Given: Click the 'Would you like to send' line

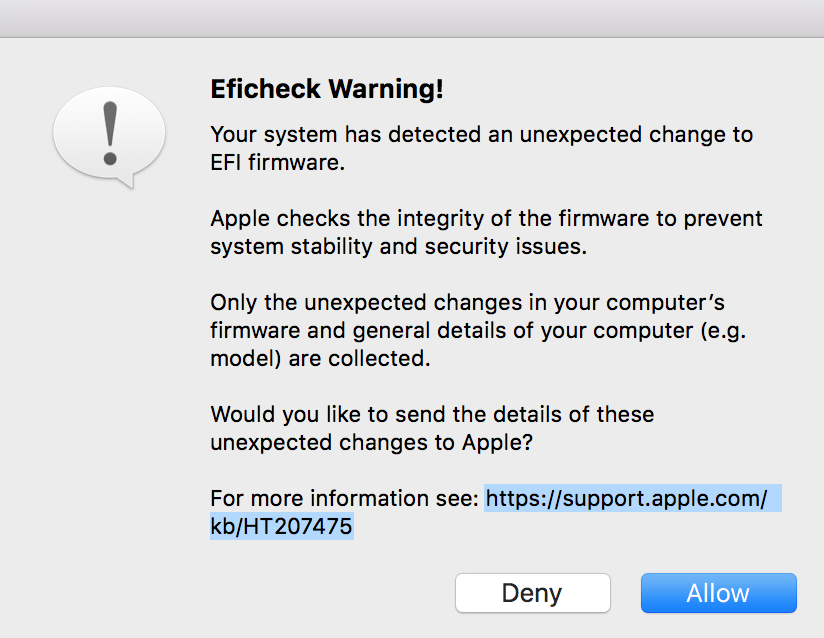Looking at the screenshot, I should click(432, 414).
